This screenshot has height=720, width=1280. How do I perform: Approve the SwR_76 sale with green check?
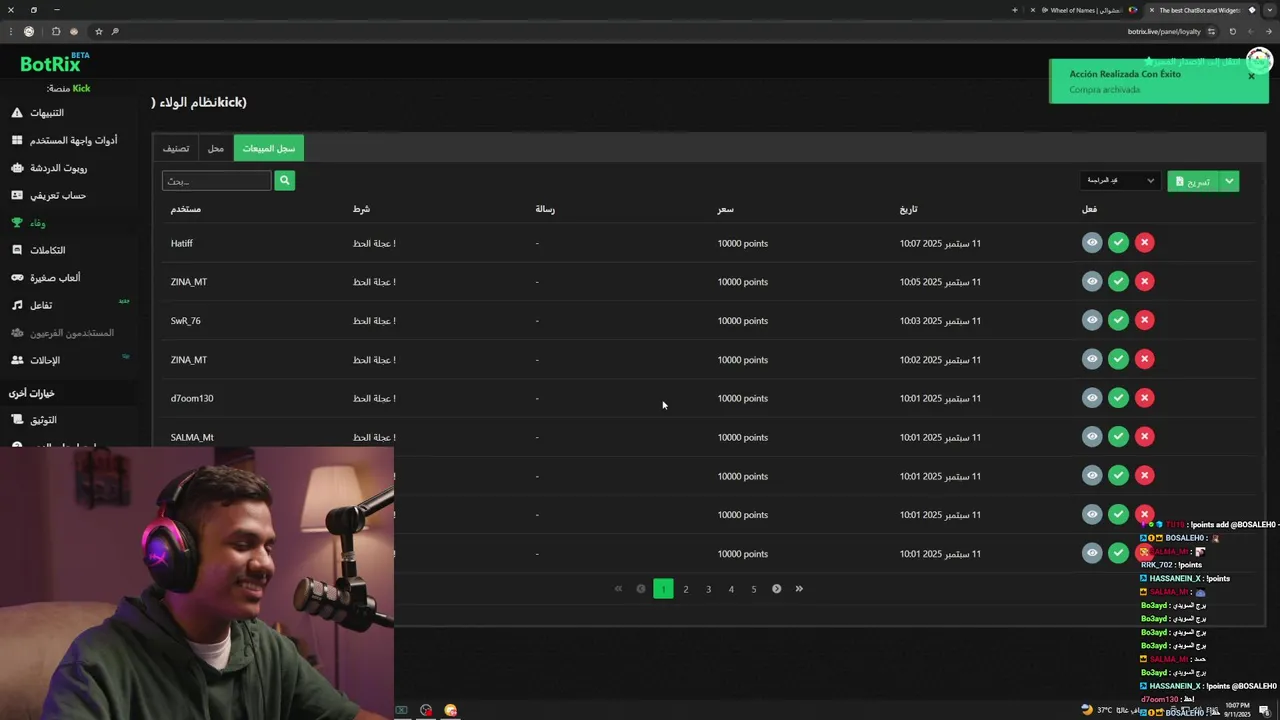pos(1118,320)
